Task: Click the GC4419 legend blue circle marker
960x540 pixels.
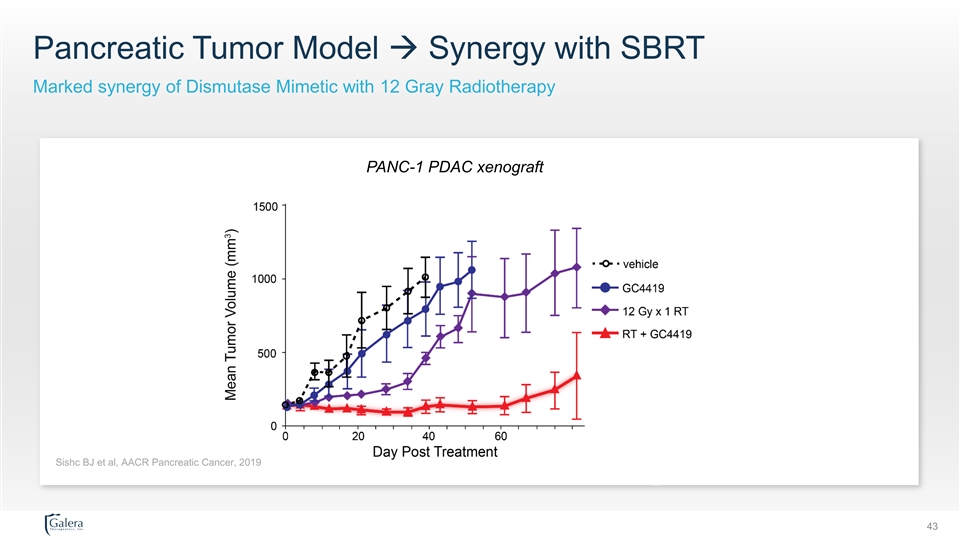Action: point(606,289)
